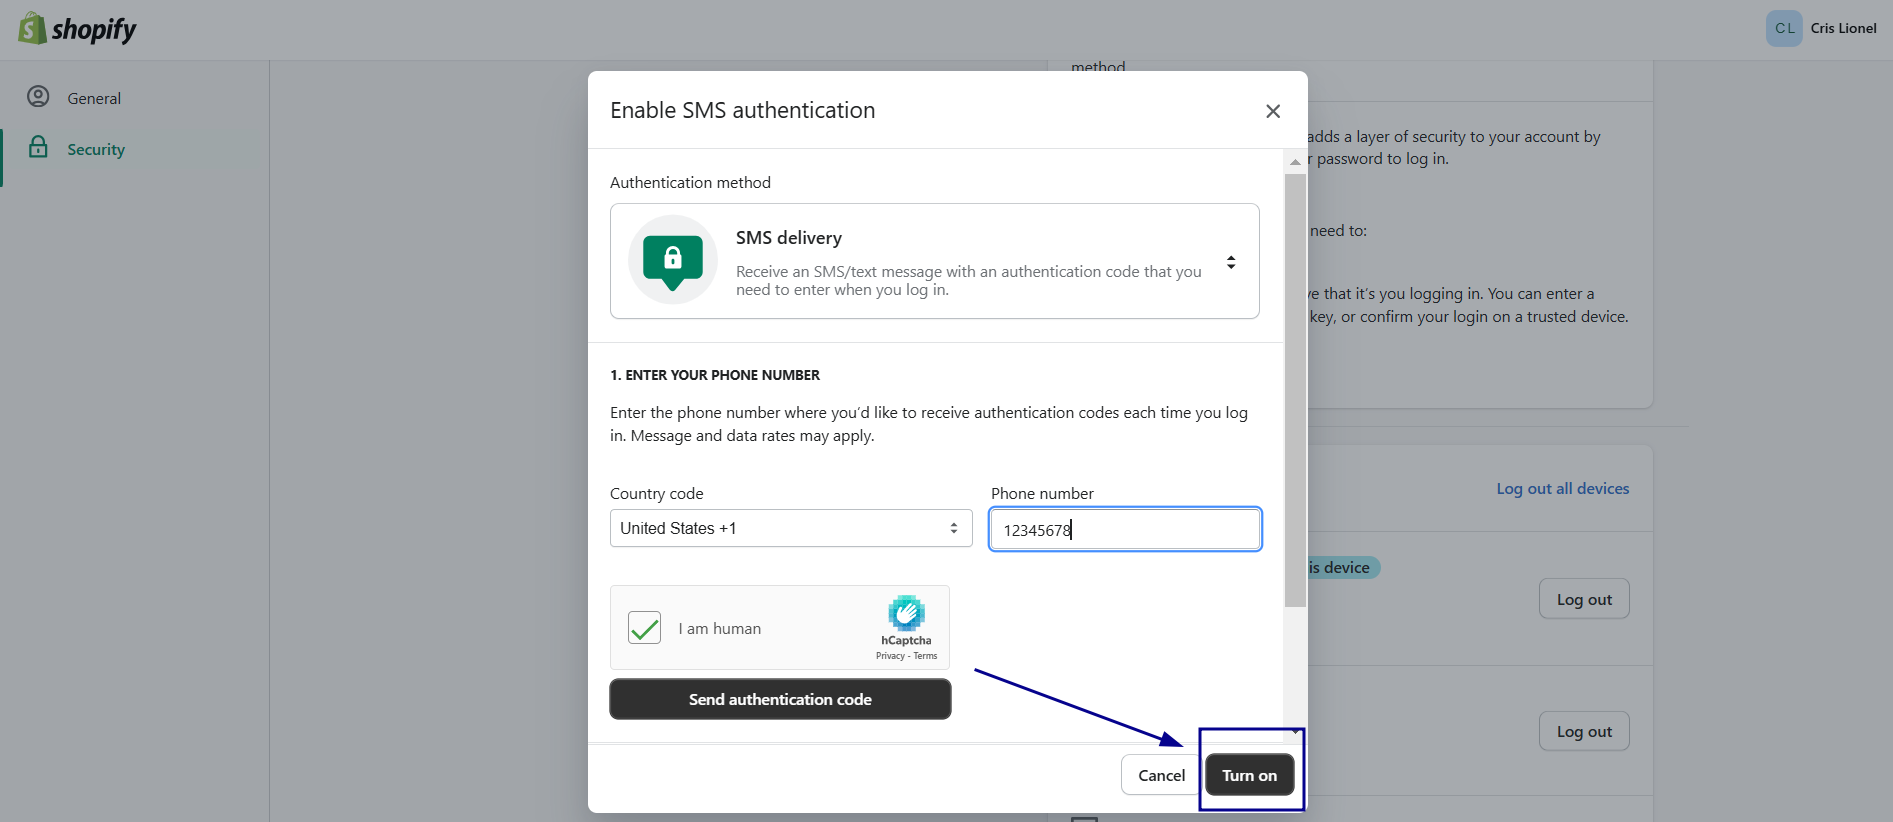The image size is (1893, 822).
Task: Open the hCaptcha Terms link
Action: (925, 656)
